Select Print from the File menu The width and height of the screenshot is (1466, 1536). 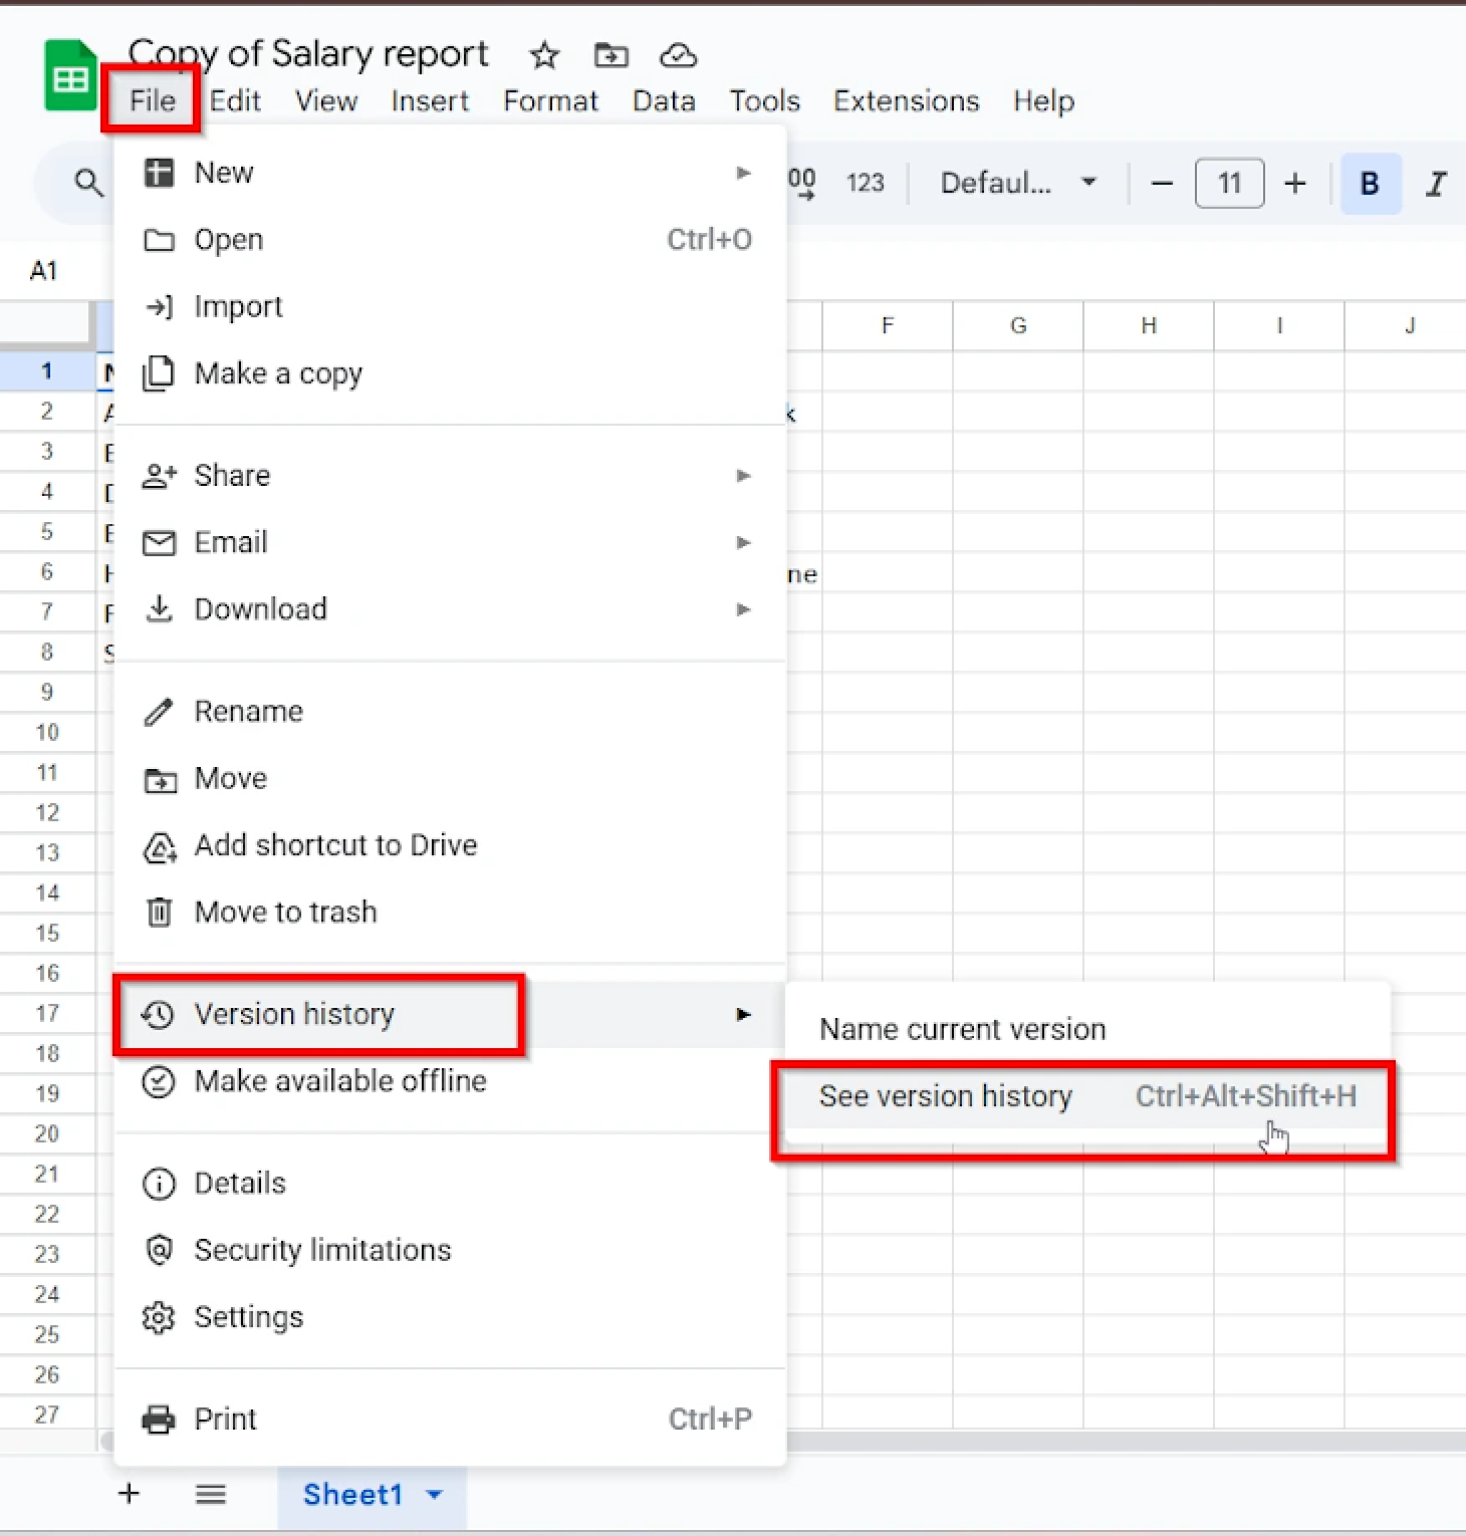point(224,1418)
